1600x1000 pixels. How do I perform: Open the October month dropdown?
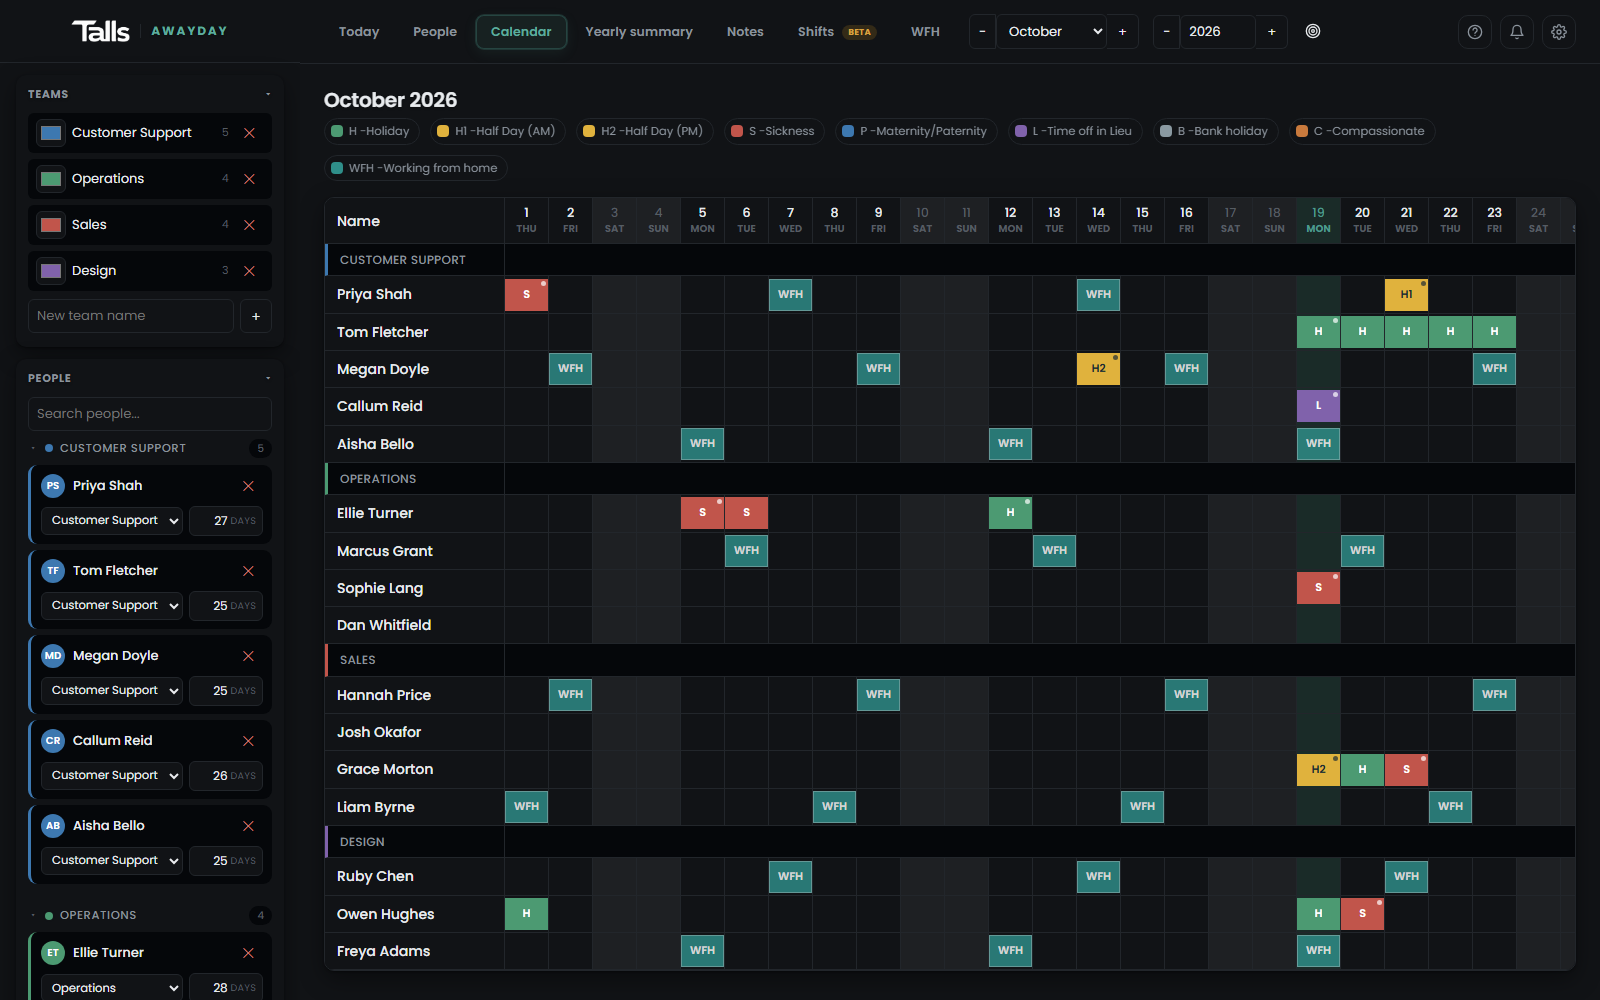tap(1052, 32)
